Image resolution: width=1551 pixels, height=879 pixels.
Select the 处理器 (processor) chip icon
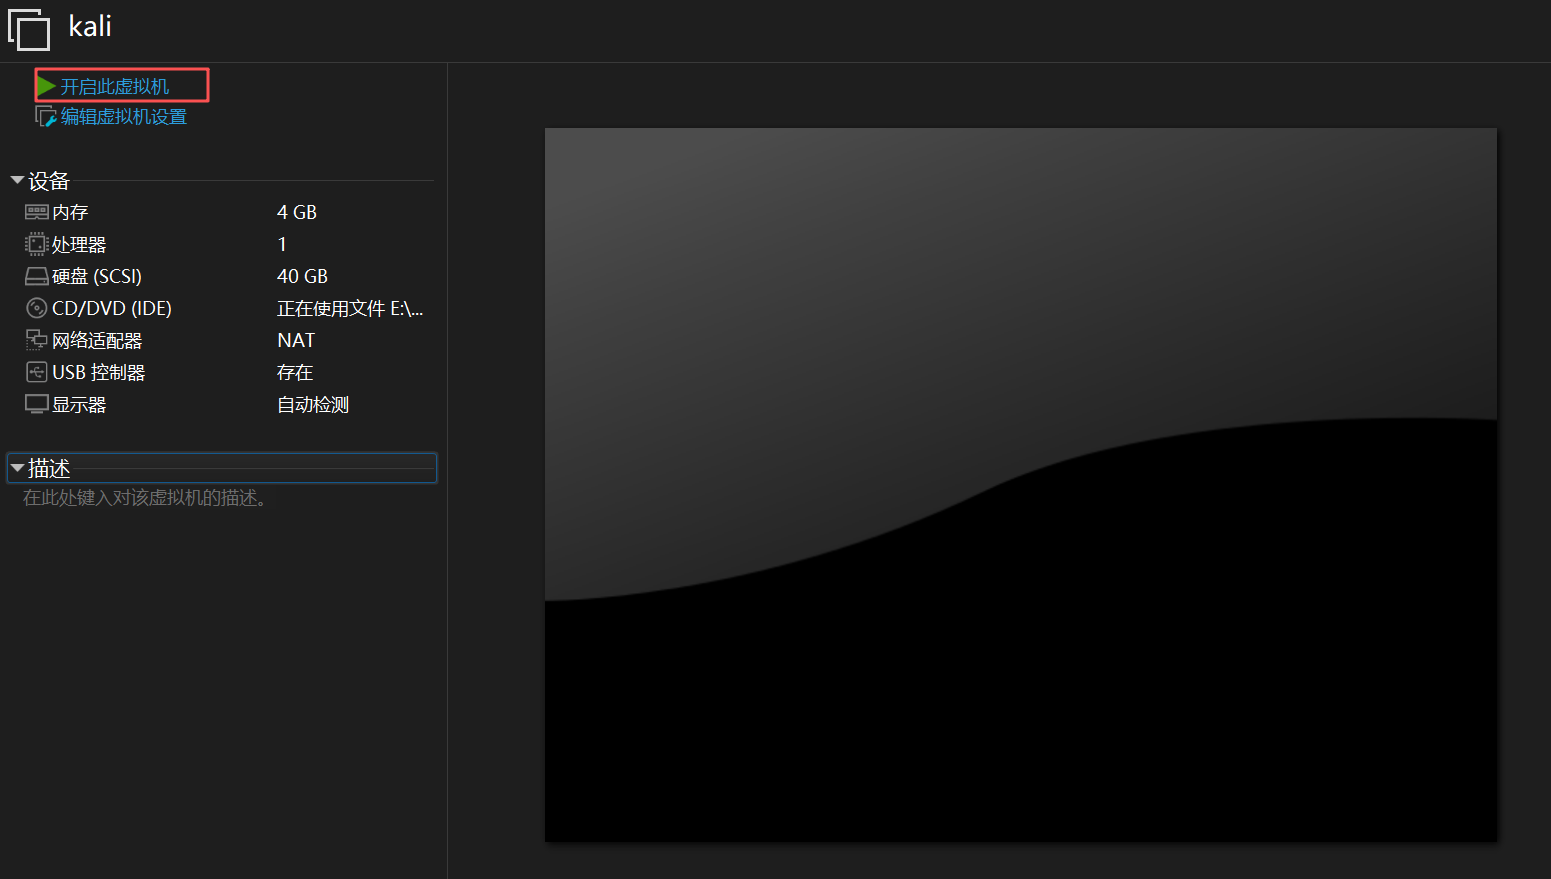pos(36,243)
